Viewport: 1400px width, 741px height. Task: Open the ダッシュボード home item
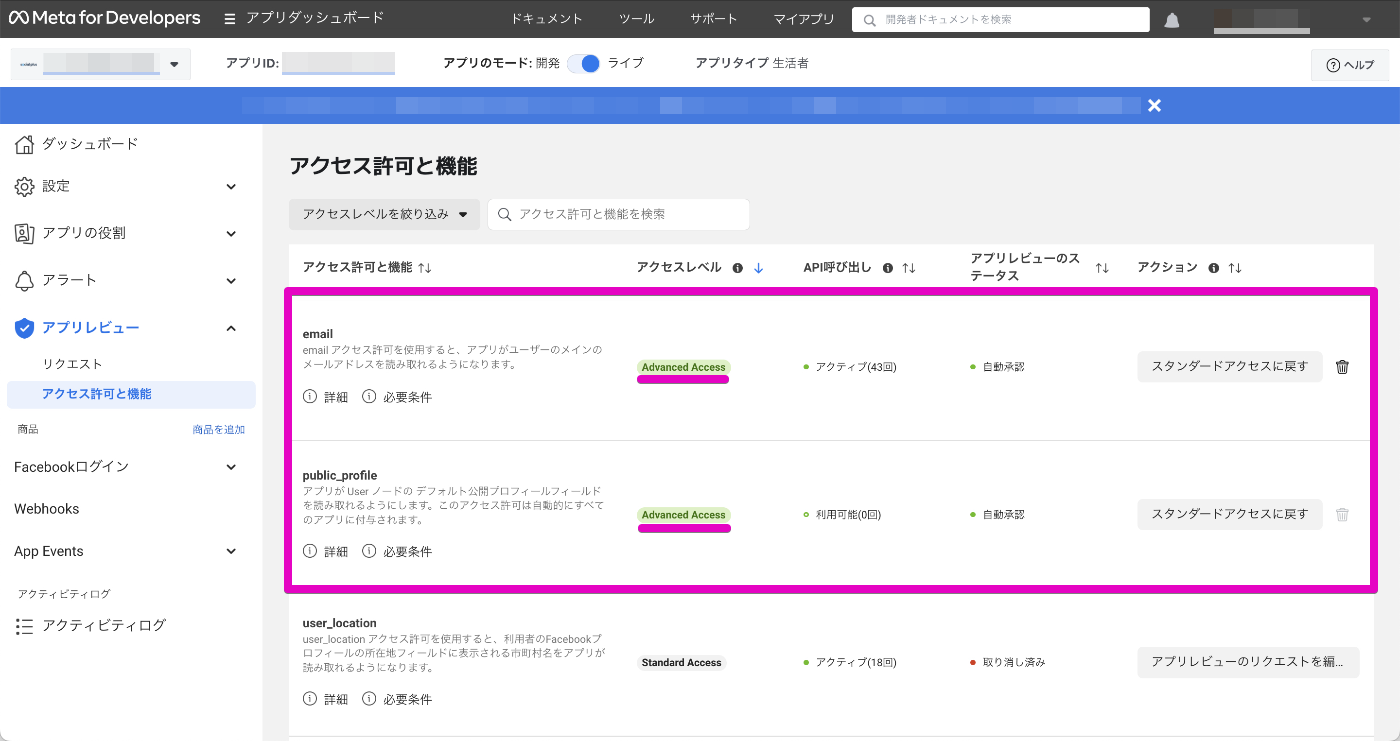(76, 144)
